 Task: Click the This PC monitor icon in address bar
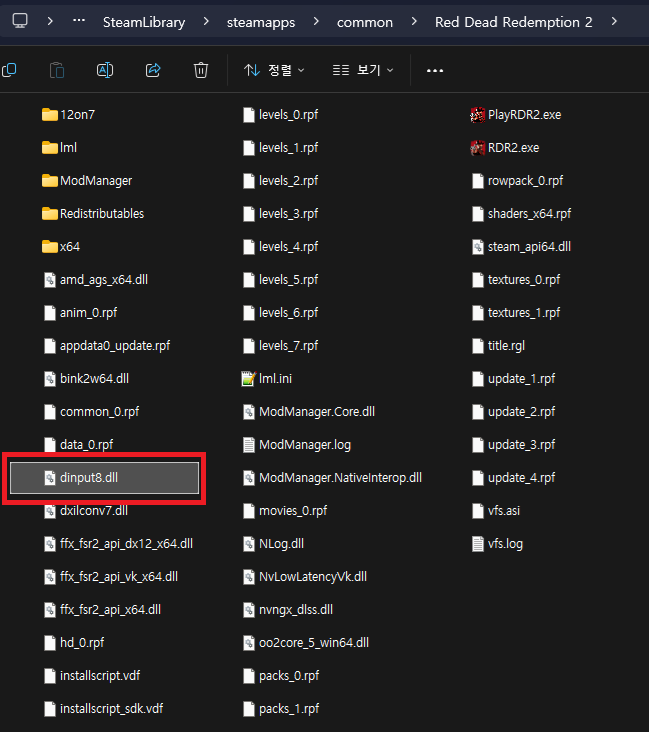[x=20, y=21]
